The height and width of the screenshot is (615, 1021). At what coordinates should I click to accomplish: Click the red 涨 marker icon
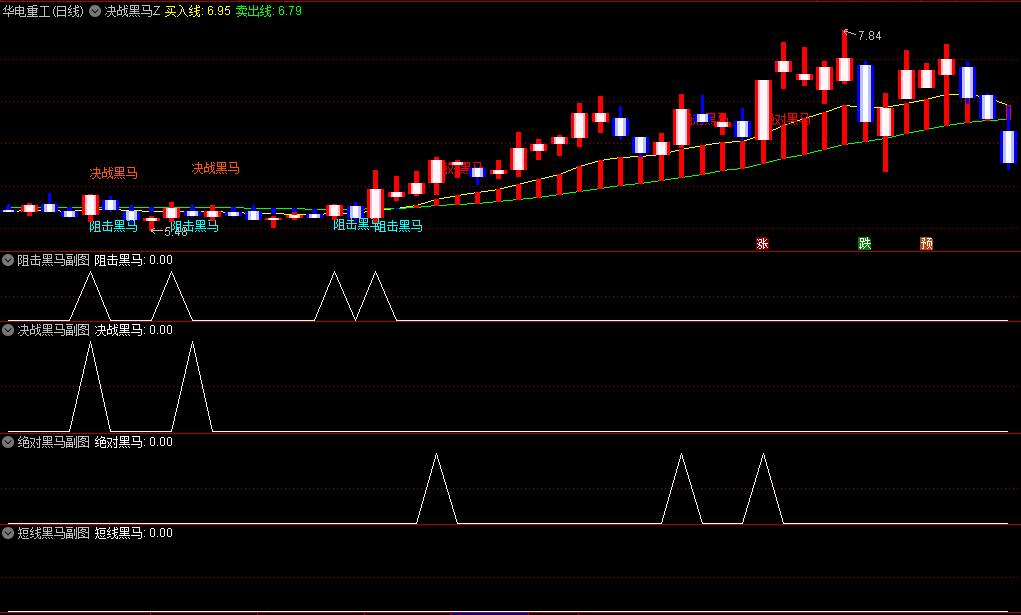coord(762,244)
